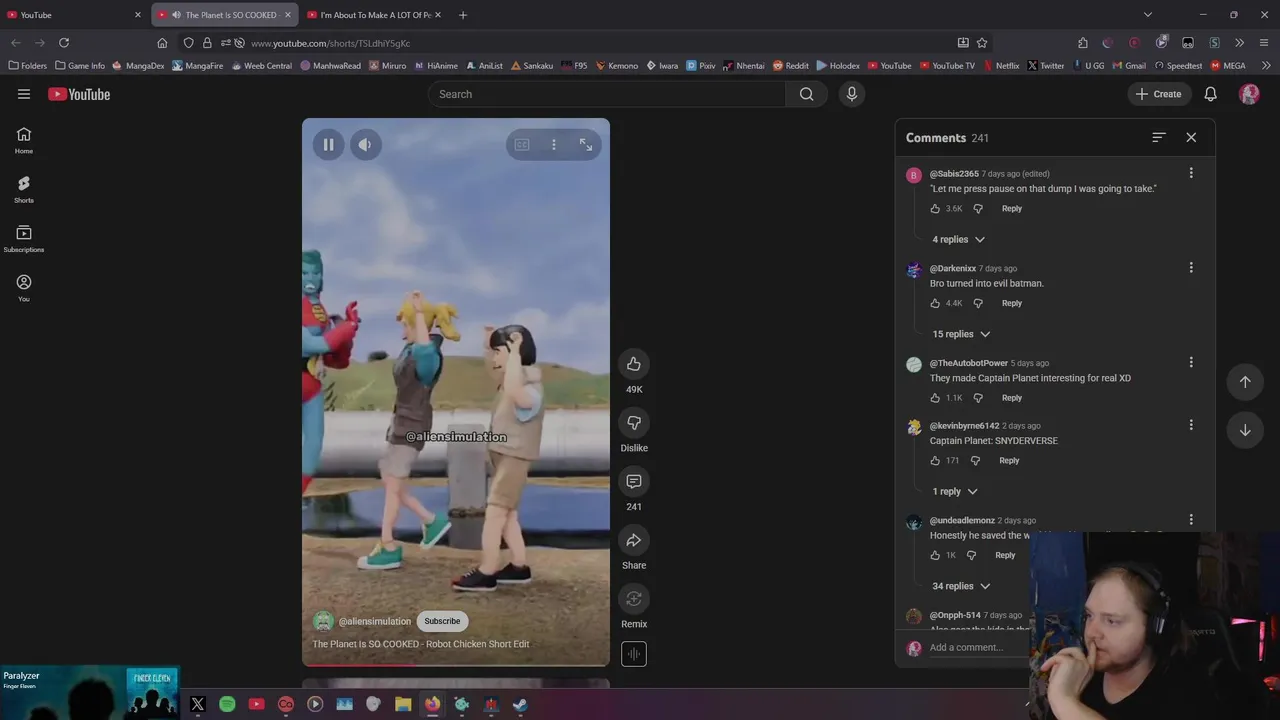
Task: Go to next Short with down arrow
Action: pyautogui.click(x=1245, y=430)
